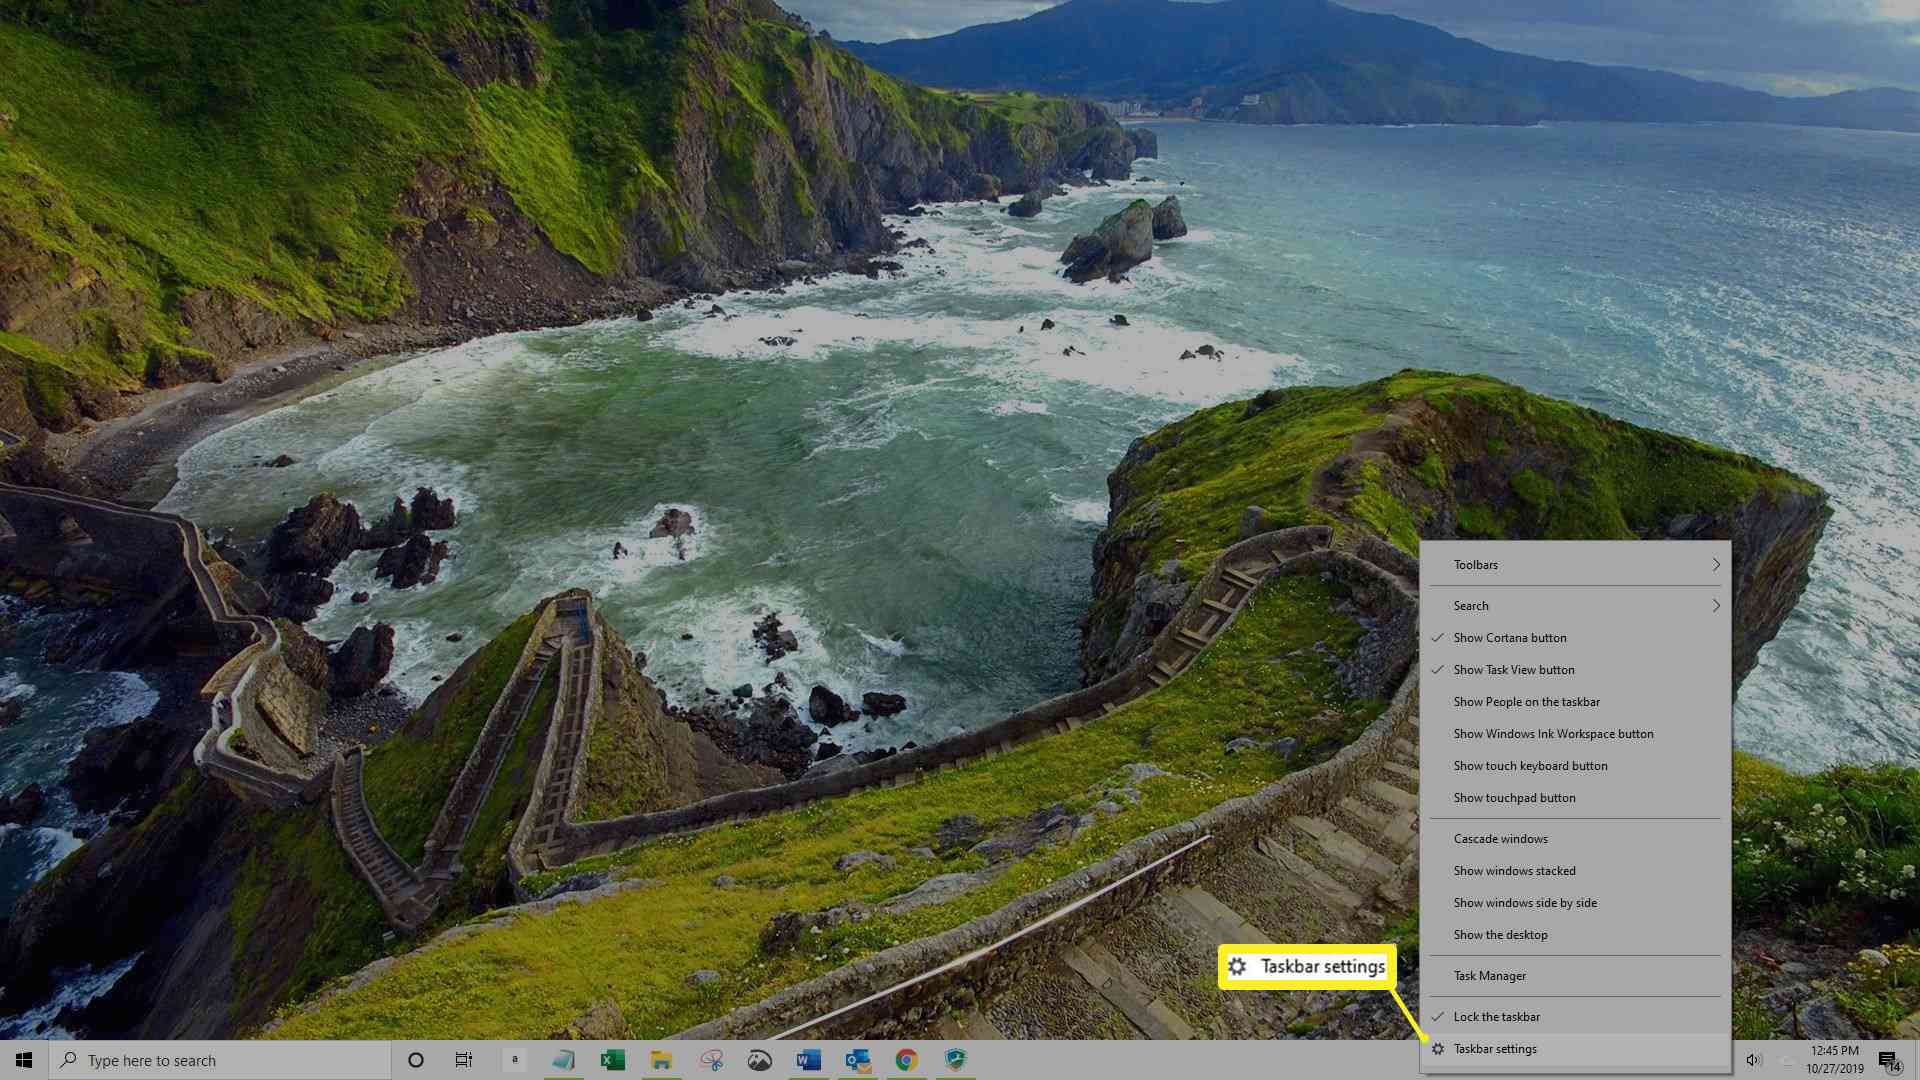Click the volume speaker tray icon

click(1753, 1060)
